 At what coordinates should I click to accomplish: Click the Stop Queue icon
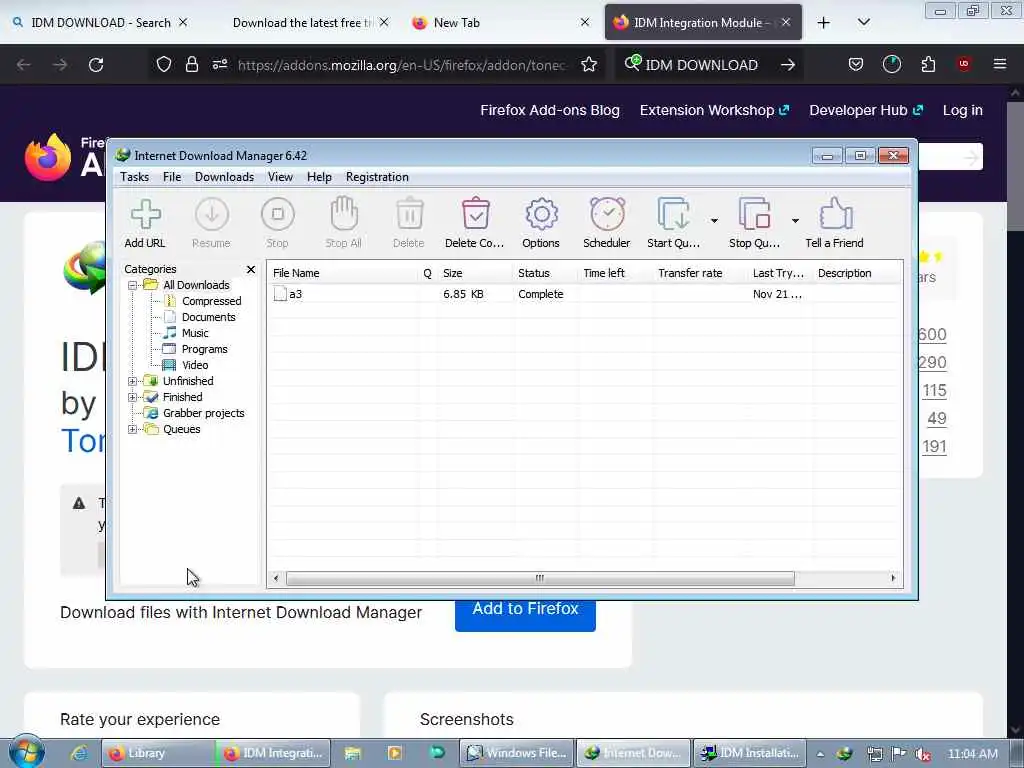click(754, 223)
